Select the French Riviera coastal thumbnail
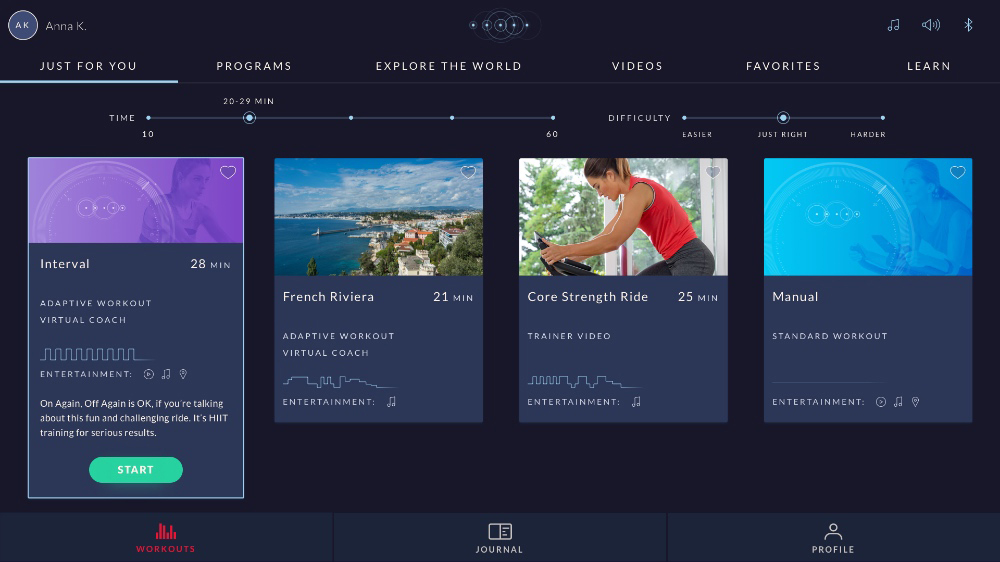This screenshot has width=1000, height=562. click(x=378, y=217)
